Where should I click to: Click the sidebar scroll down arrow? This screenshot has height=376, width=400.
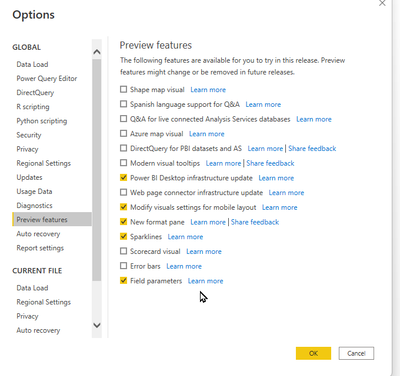(97, 325)
